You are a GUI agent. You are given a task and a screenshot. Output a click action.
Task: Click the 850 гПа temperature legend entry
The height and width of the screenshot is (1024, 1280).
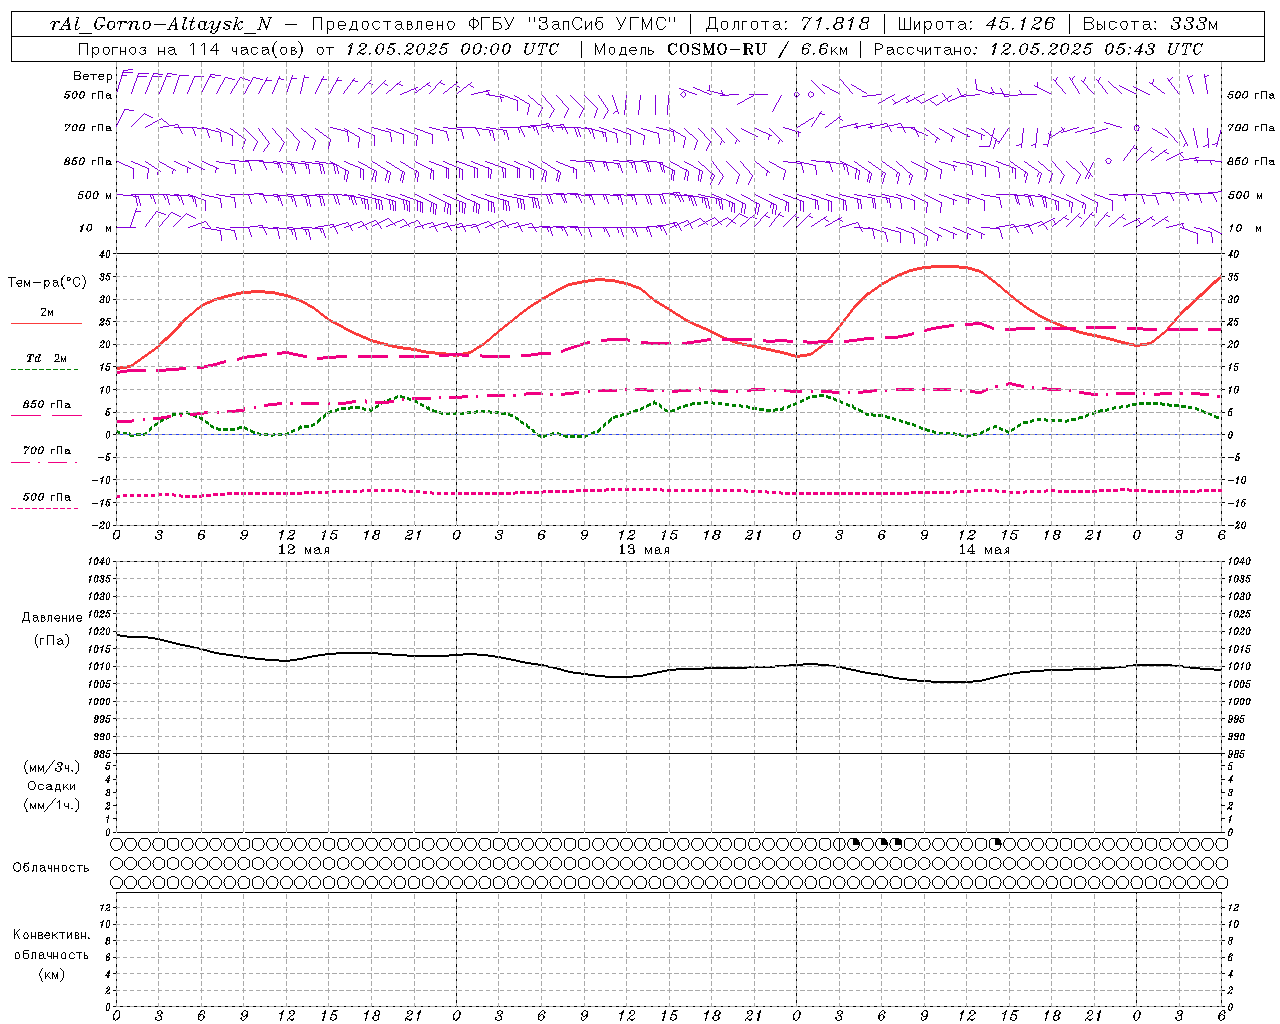point(47,405)
